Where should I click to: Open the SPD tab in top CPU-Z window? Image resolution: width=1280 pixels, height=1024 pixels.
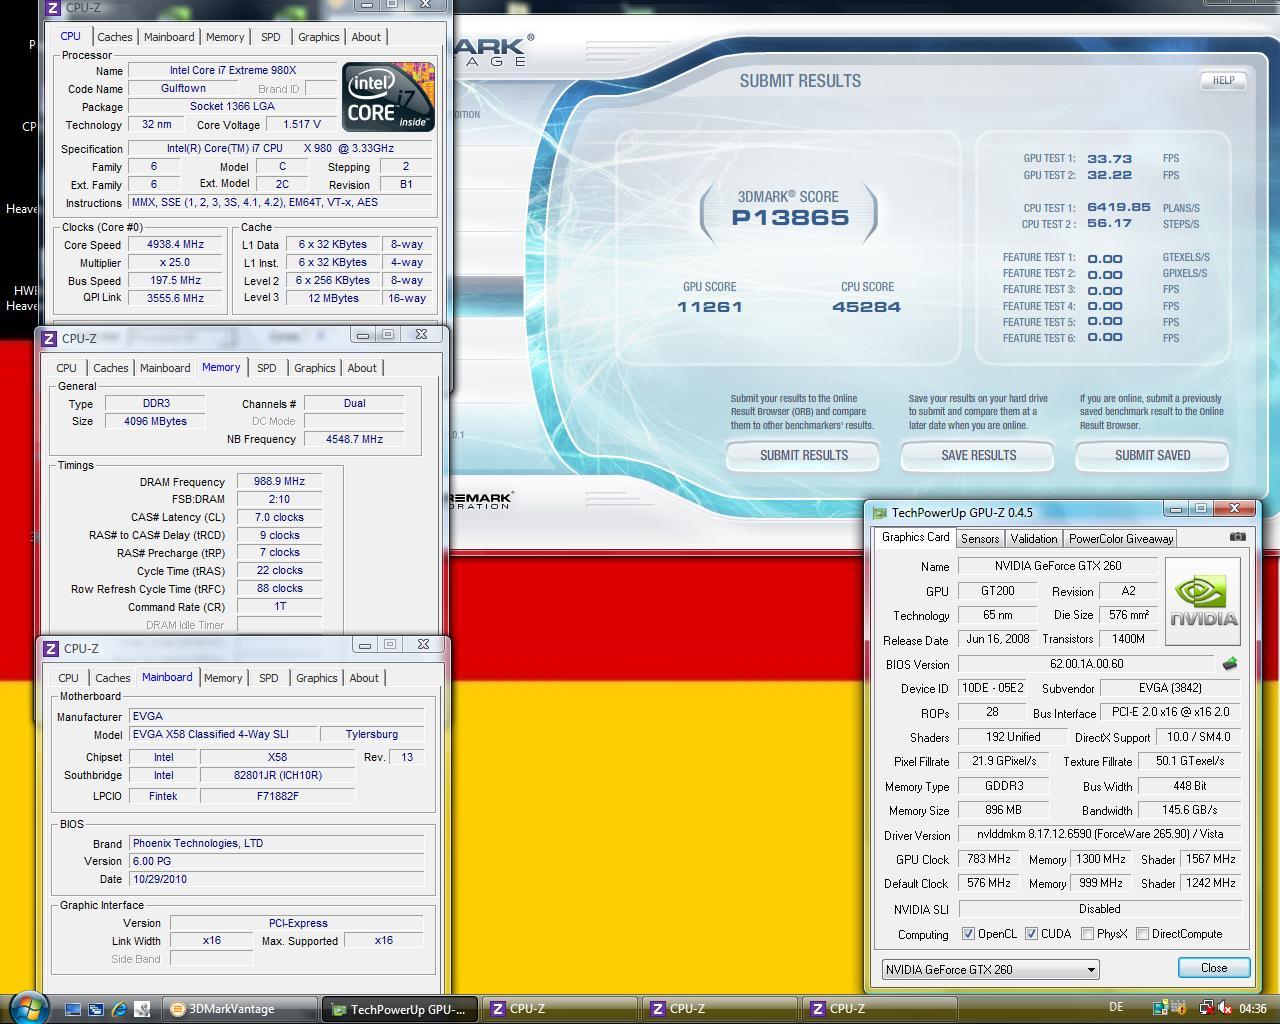click(270, 37)
